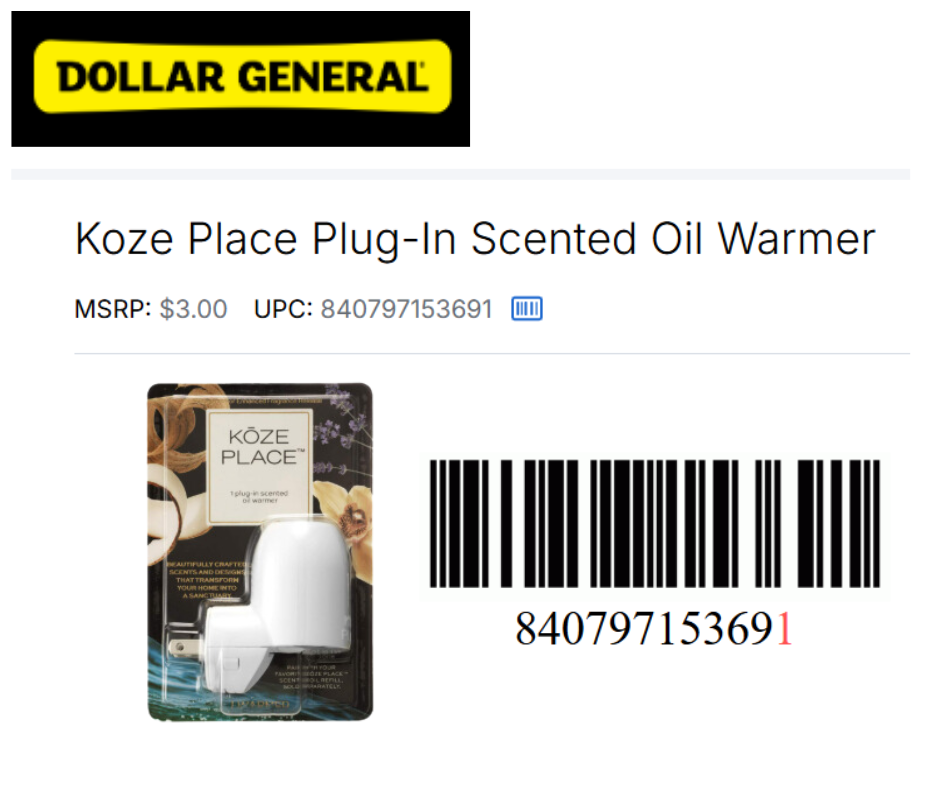Click the MSRP label

[x=113, y=309]
